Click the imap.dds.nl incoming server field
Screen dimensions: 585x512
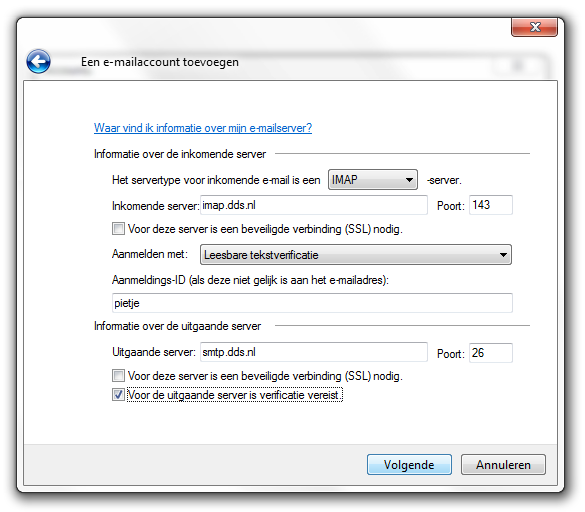pyautogui.click(x=314, y=205)
